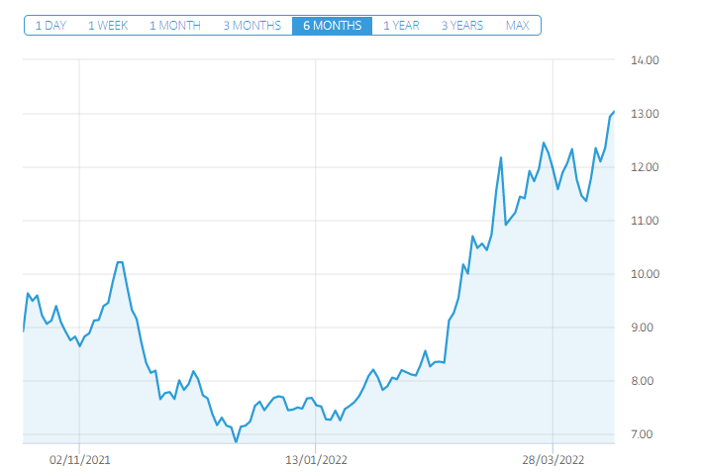Open the 3 YEARS range view
The image size is (704, 473).
pyautogui.click(x=461, y=25)
